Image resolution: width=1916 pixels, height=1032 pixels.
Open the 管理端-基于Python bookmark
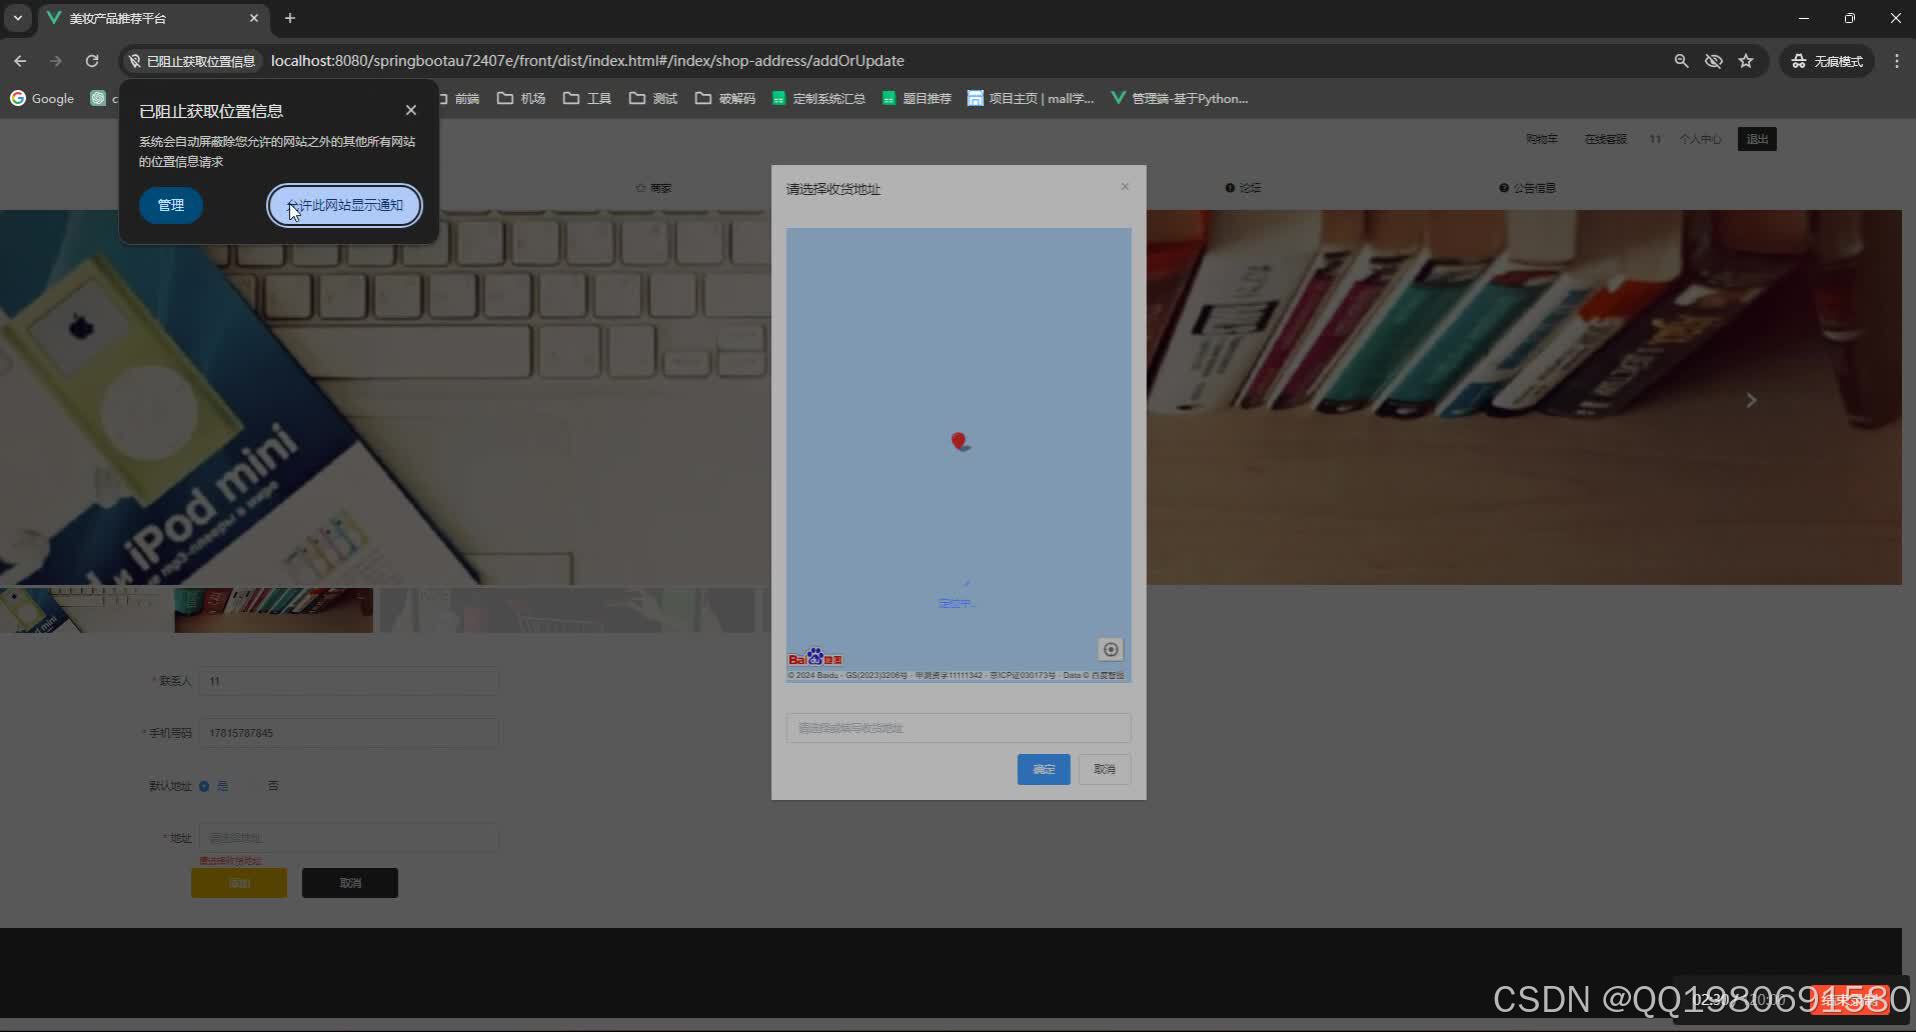click(x=1179, y=98)
